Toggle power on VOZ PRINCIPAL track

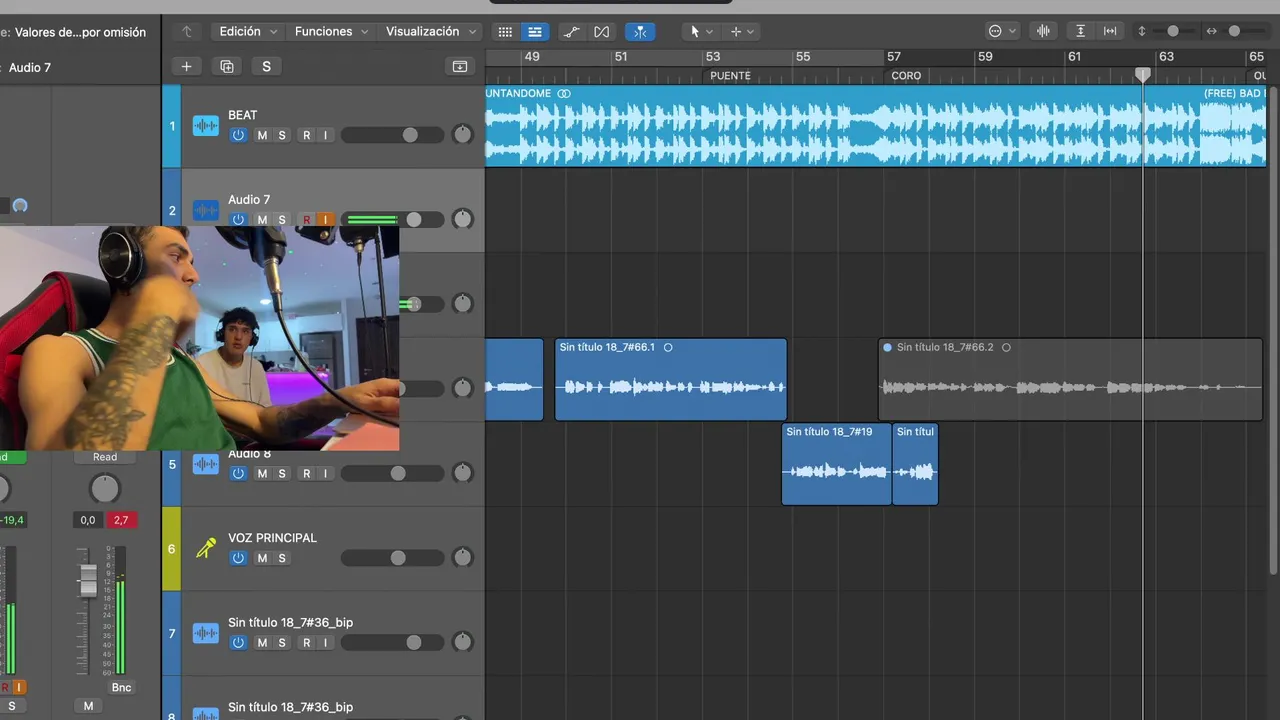(238, 558)
